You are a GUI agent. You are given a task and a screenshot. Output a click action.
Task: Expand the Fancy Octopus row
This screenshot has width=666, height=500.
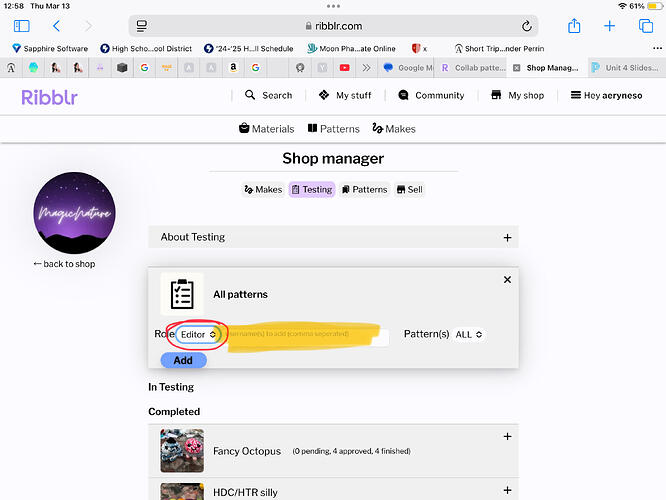point(507,437)
